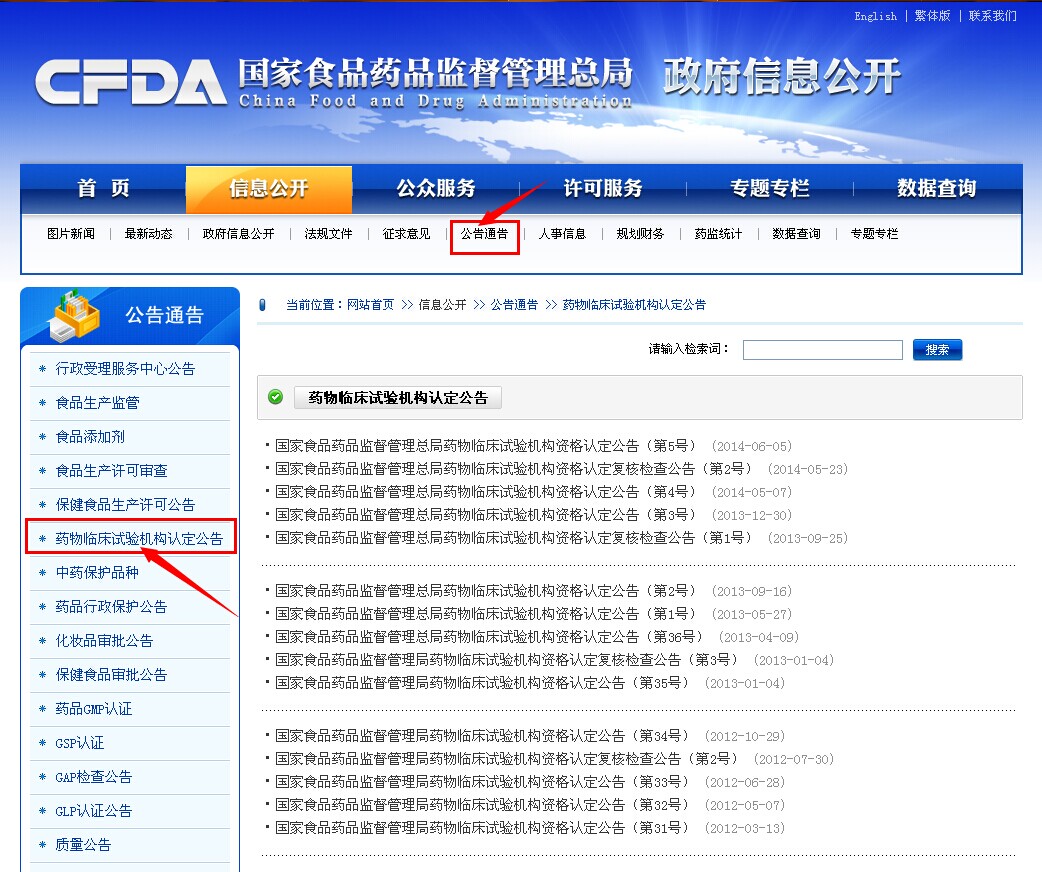The width and height of the screenshot is (1042, 872).
Task: Open 食品添加剂 in the sidebar list
Action: (x=90, y=437)
